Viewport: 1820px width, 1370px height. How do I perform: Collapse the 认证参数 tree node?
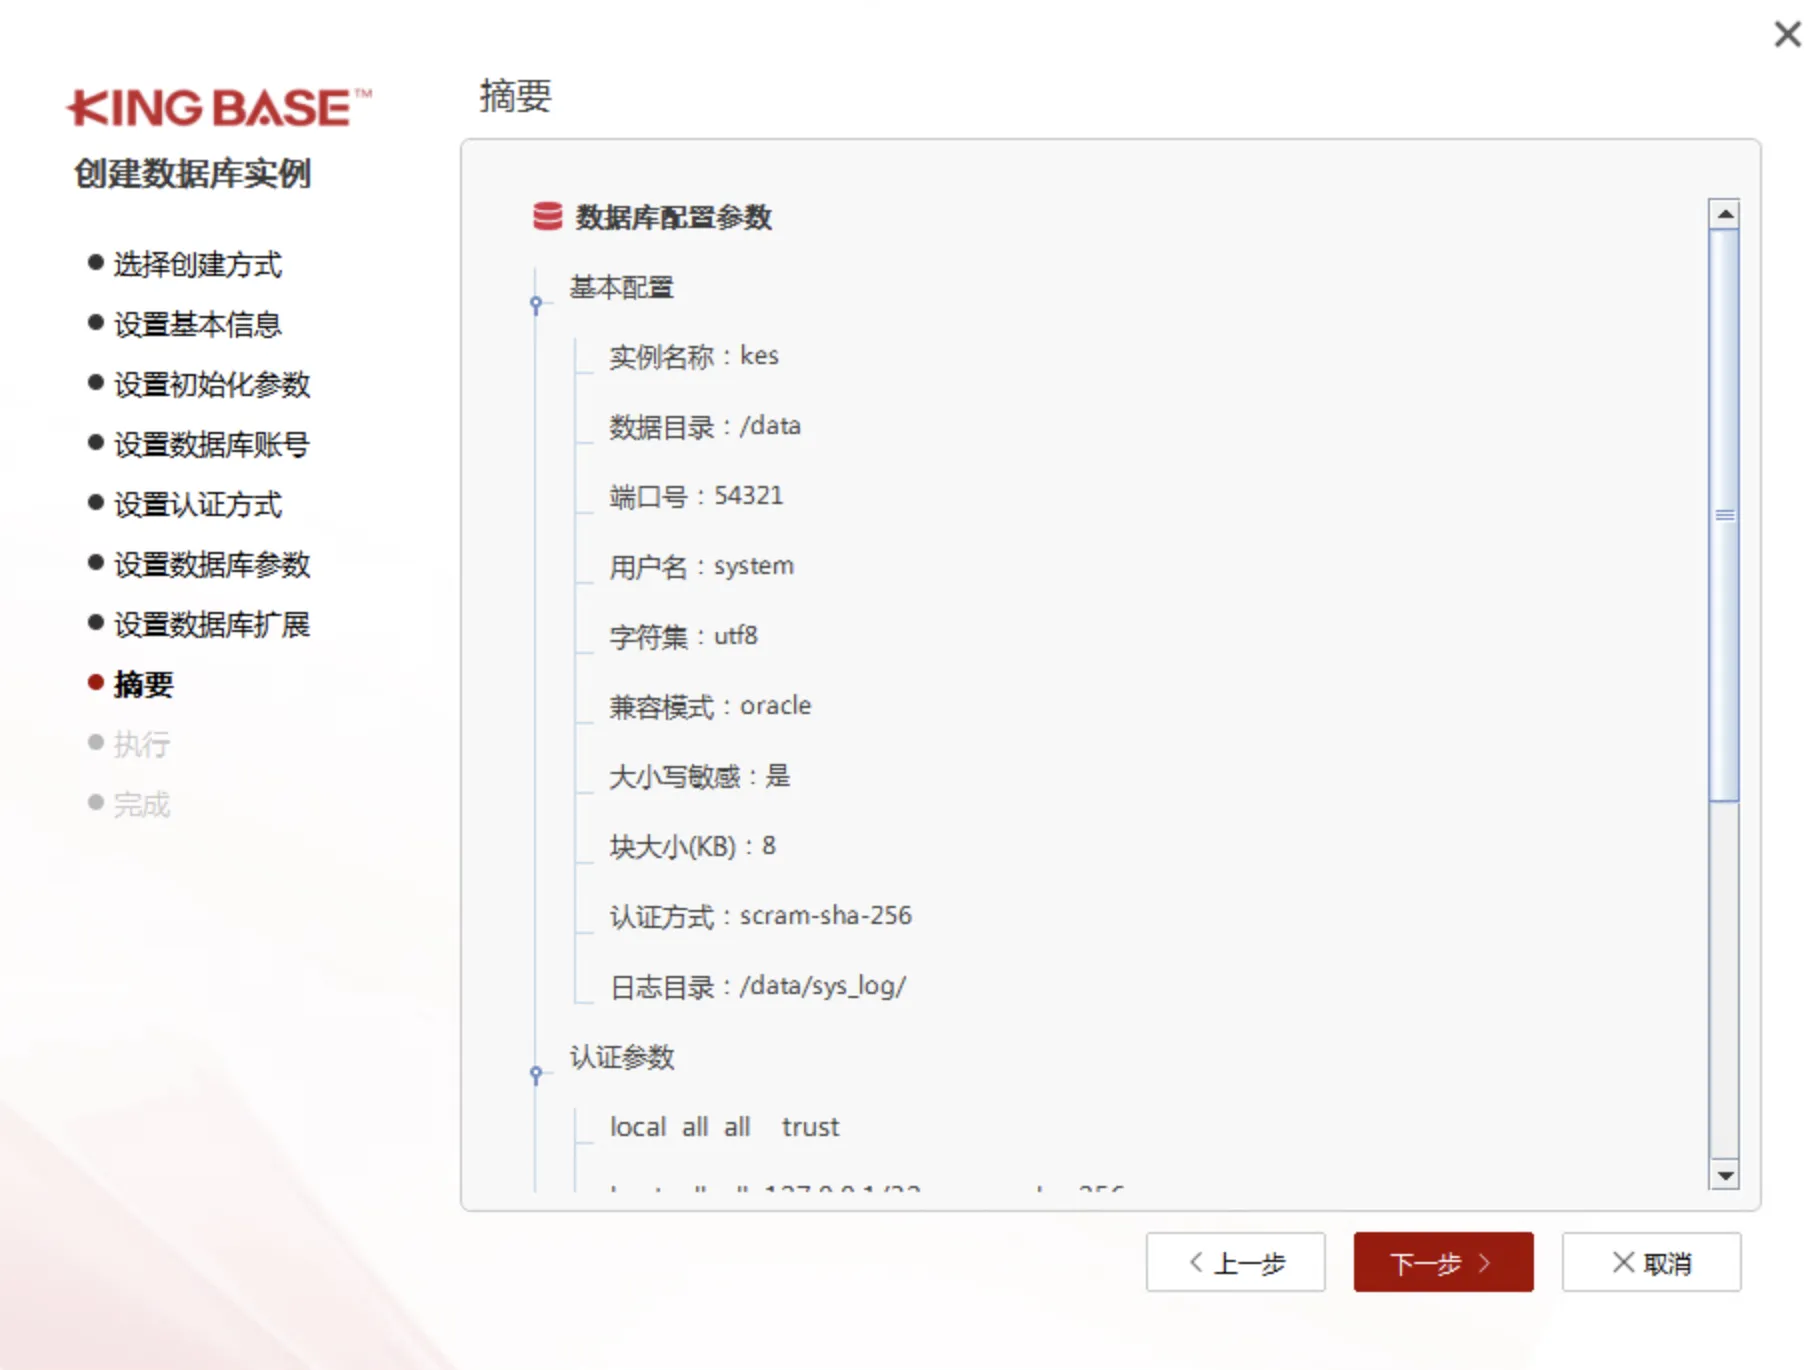536,1074
